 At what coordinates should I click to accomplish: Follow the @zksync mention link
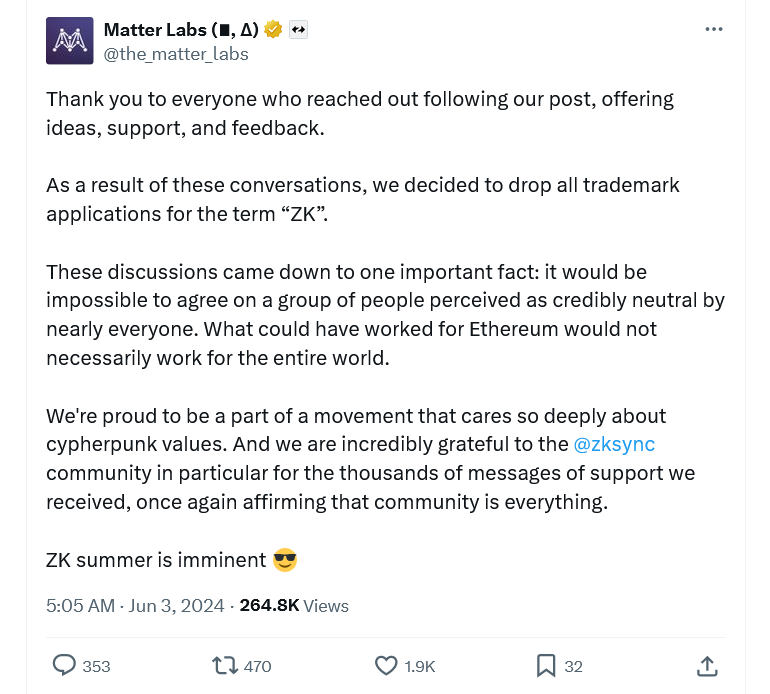point(615,444)
